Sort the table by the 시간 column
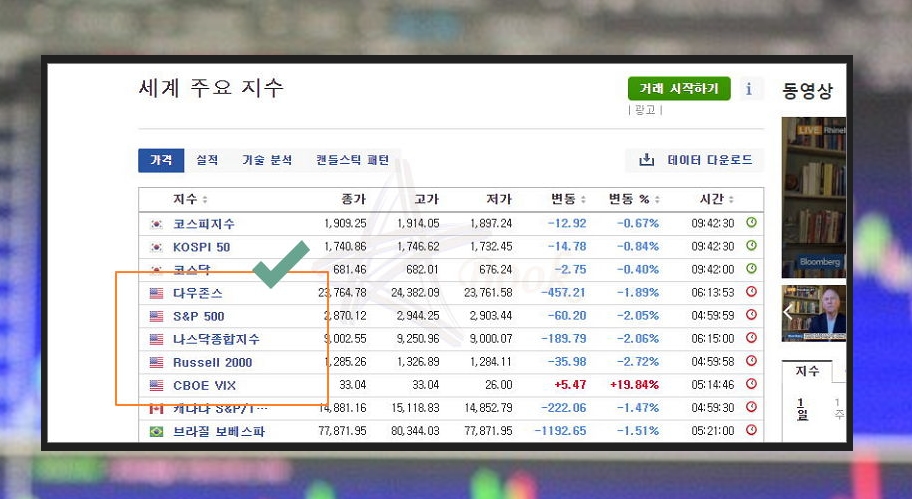912x499 pixels. pos(731,199)
